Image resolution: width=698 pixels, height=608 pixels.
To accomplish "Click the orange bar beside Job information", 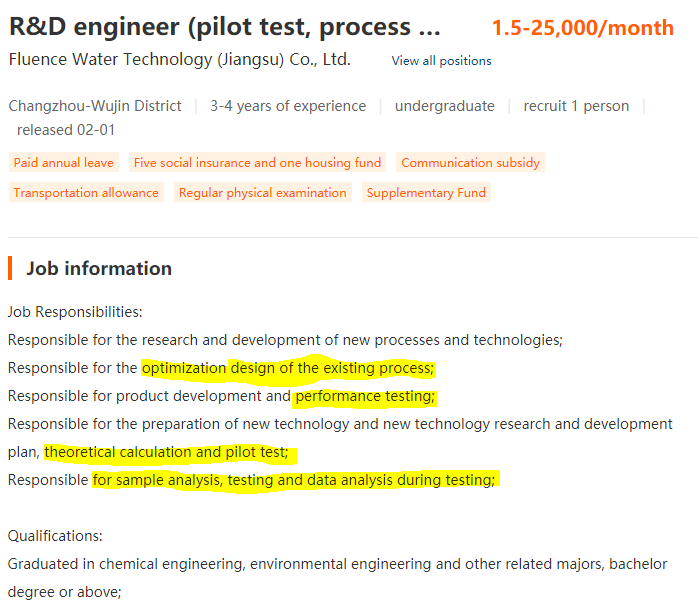I will click(x=10, y=268).
